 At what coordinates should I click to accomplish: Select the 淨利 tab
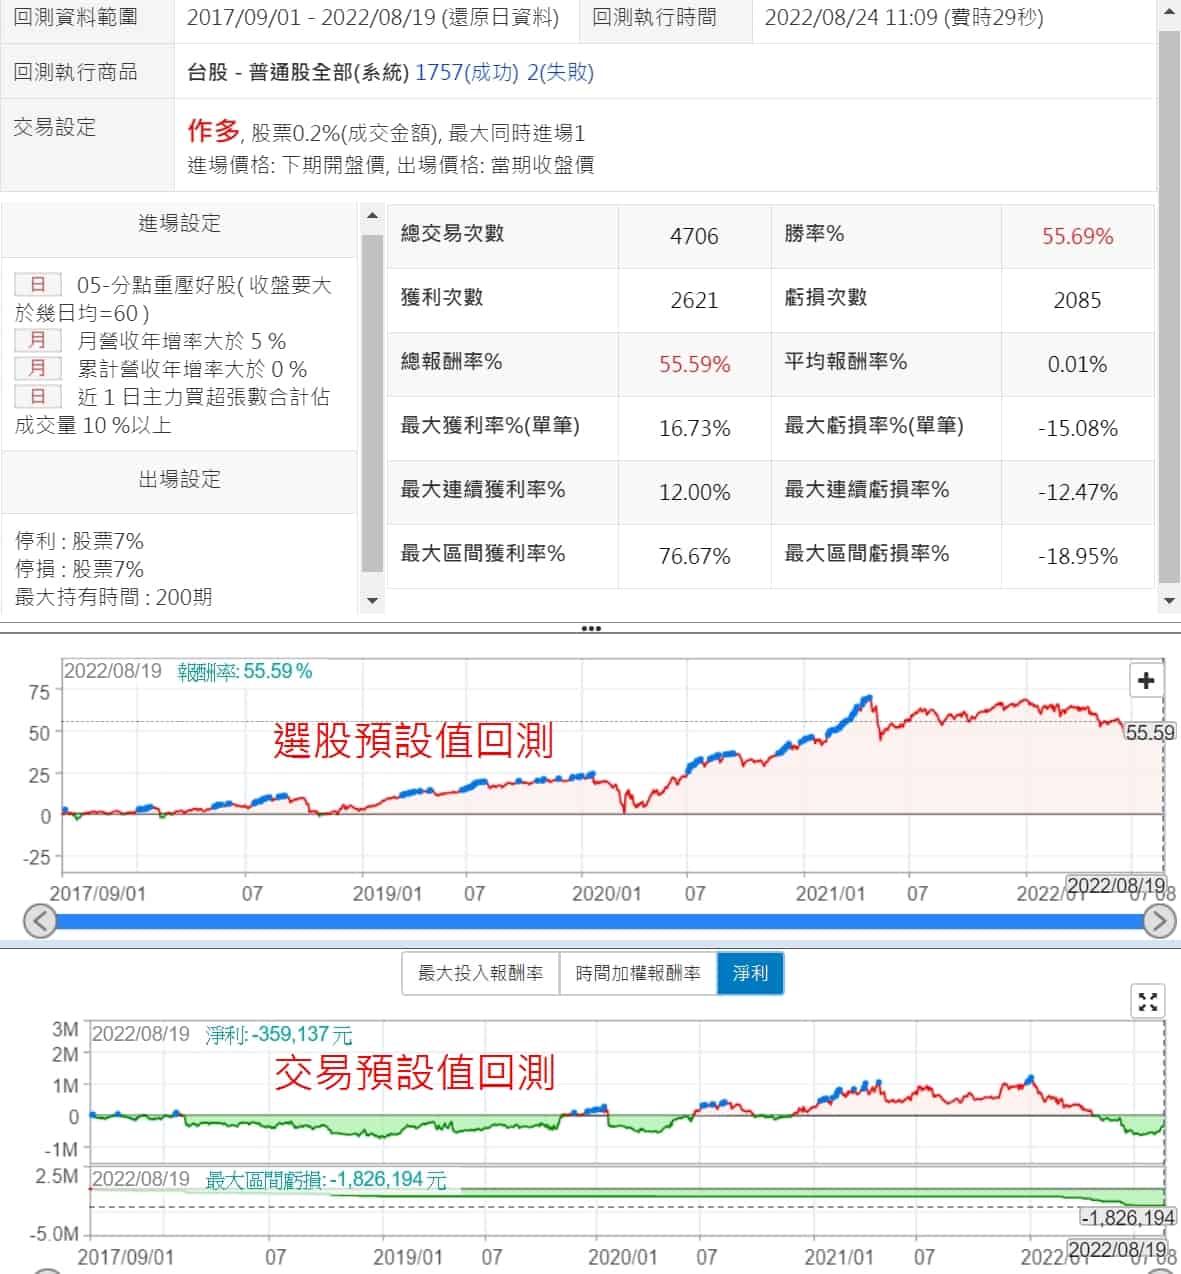click(x=750, y=973)
